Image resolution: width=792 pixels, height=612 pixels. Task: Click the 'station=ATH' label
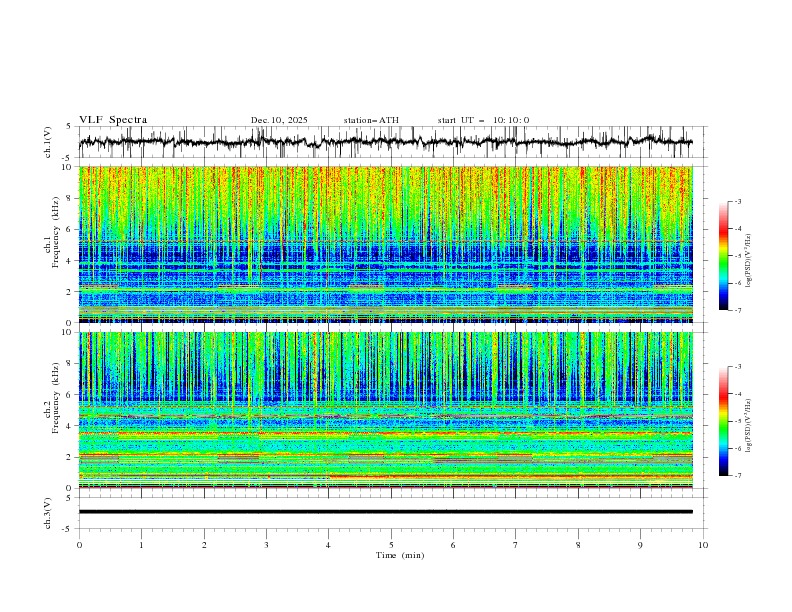point(371,120)
